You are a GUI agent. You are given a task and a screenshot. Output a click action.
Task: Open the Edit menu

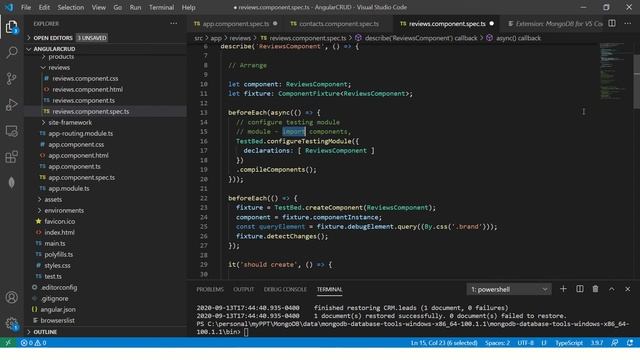tap(44, 7)
